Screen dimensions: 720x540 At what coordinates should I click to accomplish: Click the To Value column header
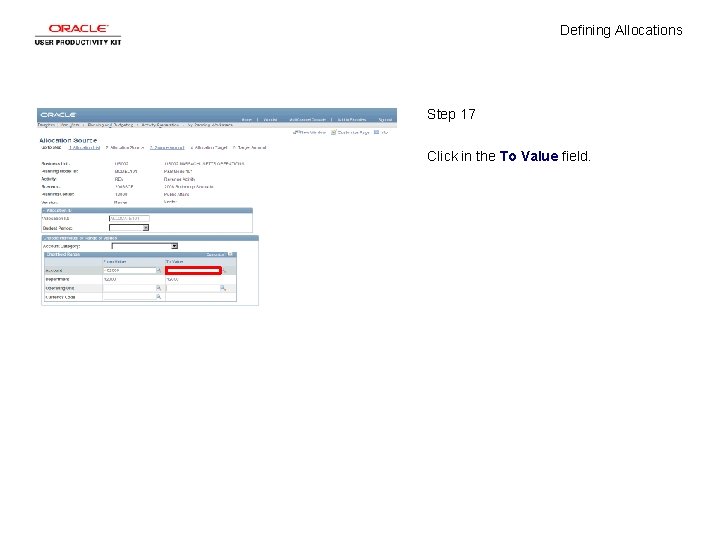tap(174, 262)
